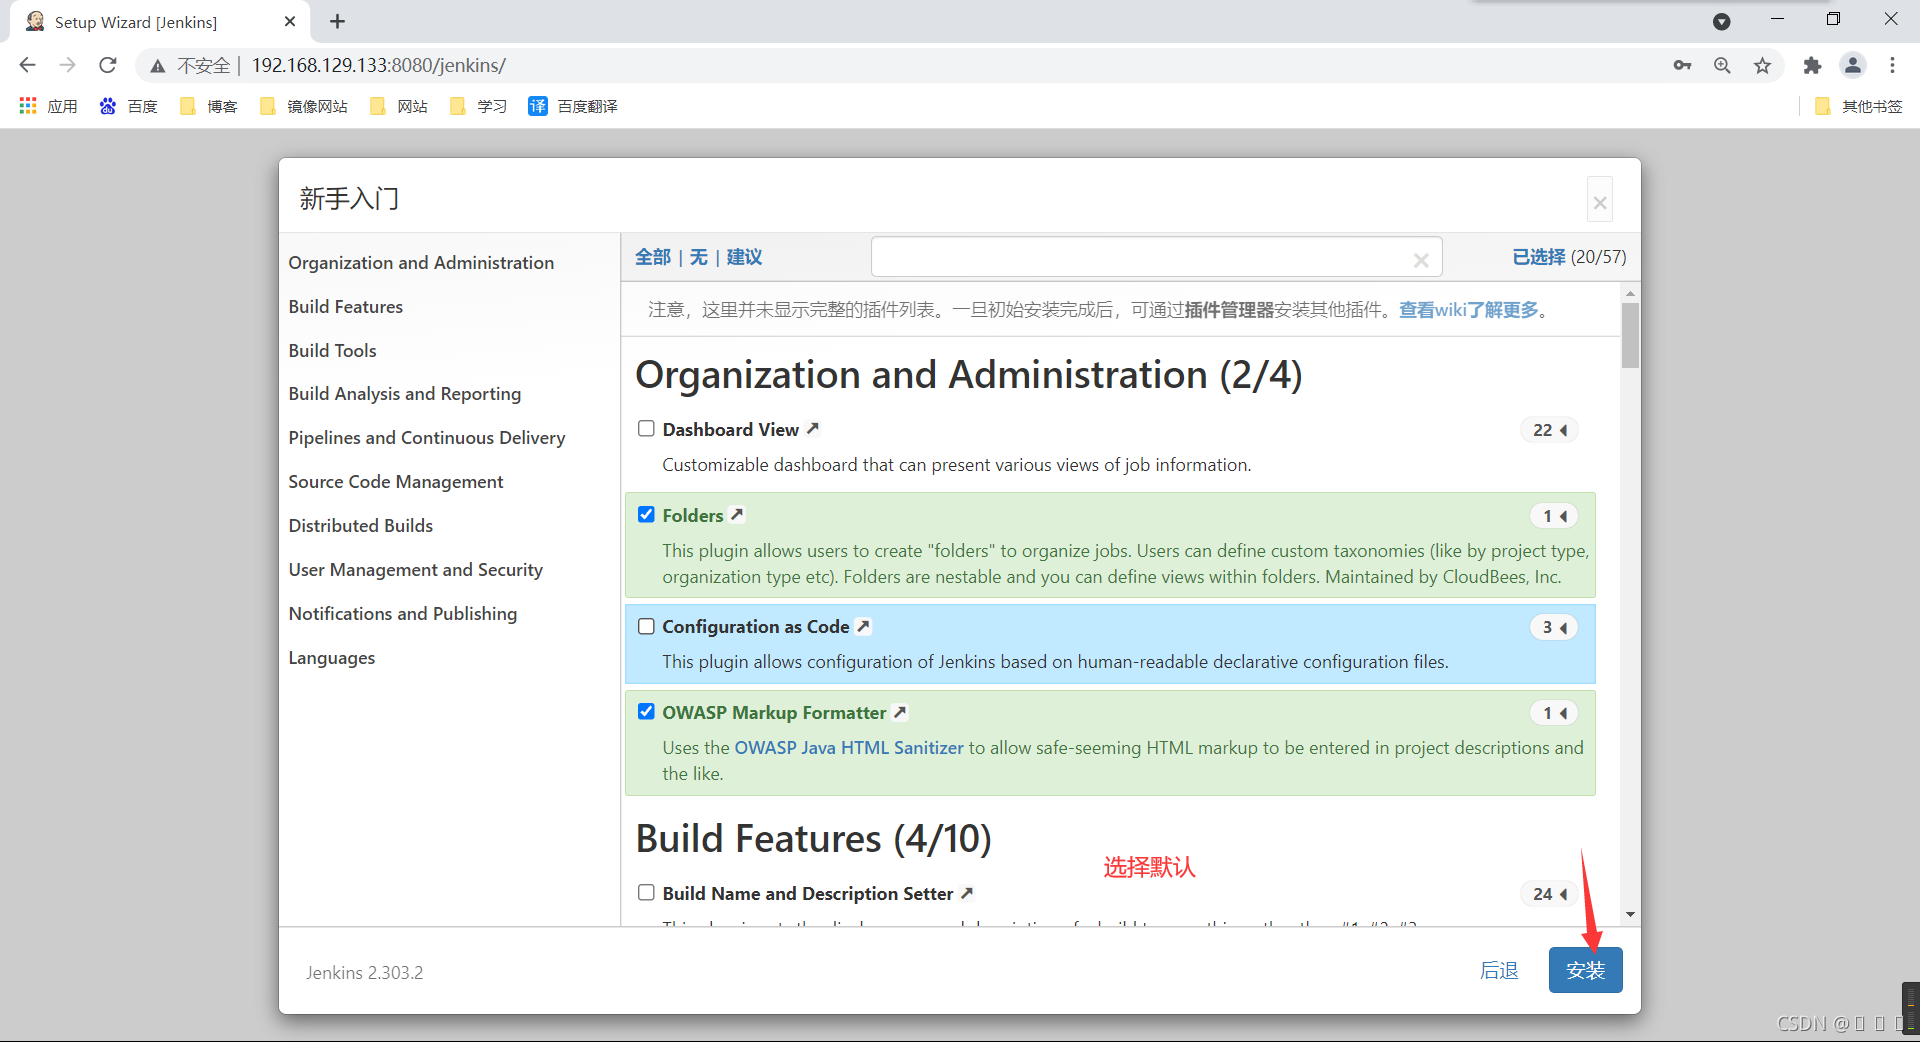Show selected plugins via 已选择
This screenshot has width=1920, height=1042.
(x=1538, y=257)
